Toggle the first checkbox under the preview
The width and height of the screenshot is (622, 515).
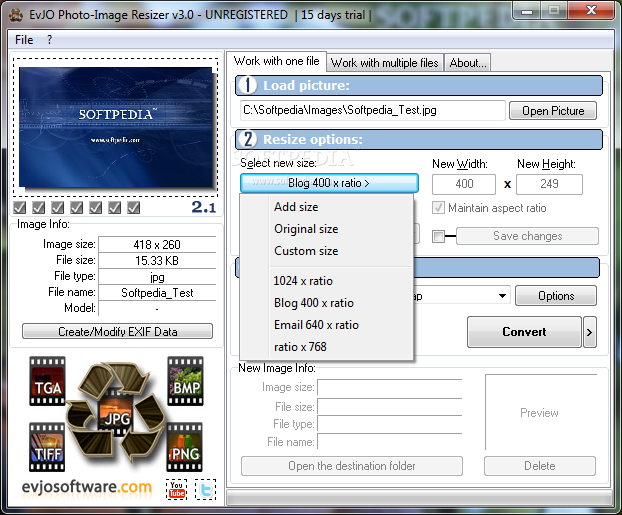pos(19,208)
